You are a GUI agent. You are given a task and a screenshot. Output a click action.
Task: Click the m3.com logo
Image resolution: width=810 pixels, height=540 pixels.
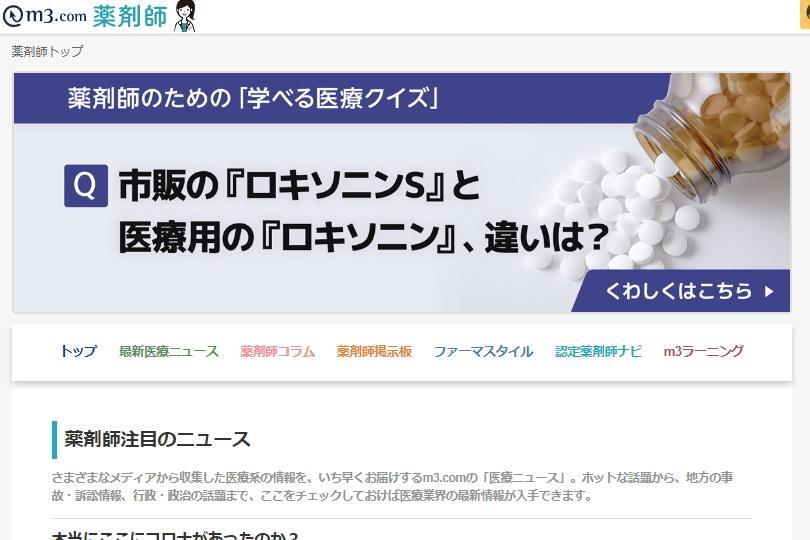(x=44, y=16)
